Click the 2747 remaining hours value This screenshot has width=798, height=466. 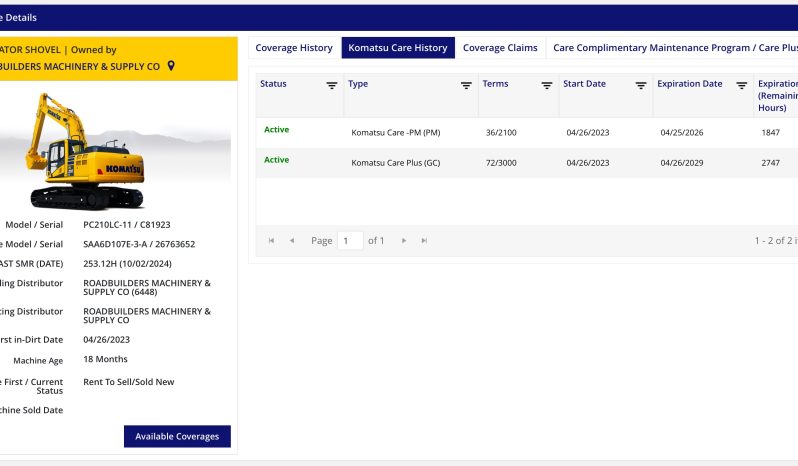tap(771, 163)
